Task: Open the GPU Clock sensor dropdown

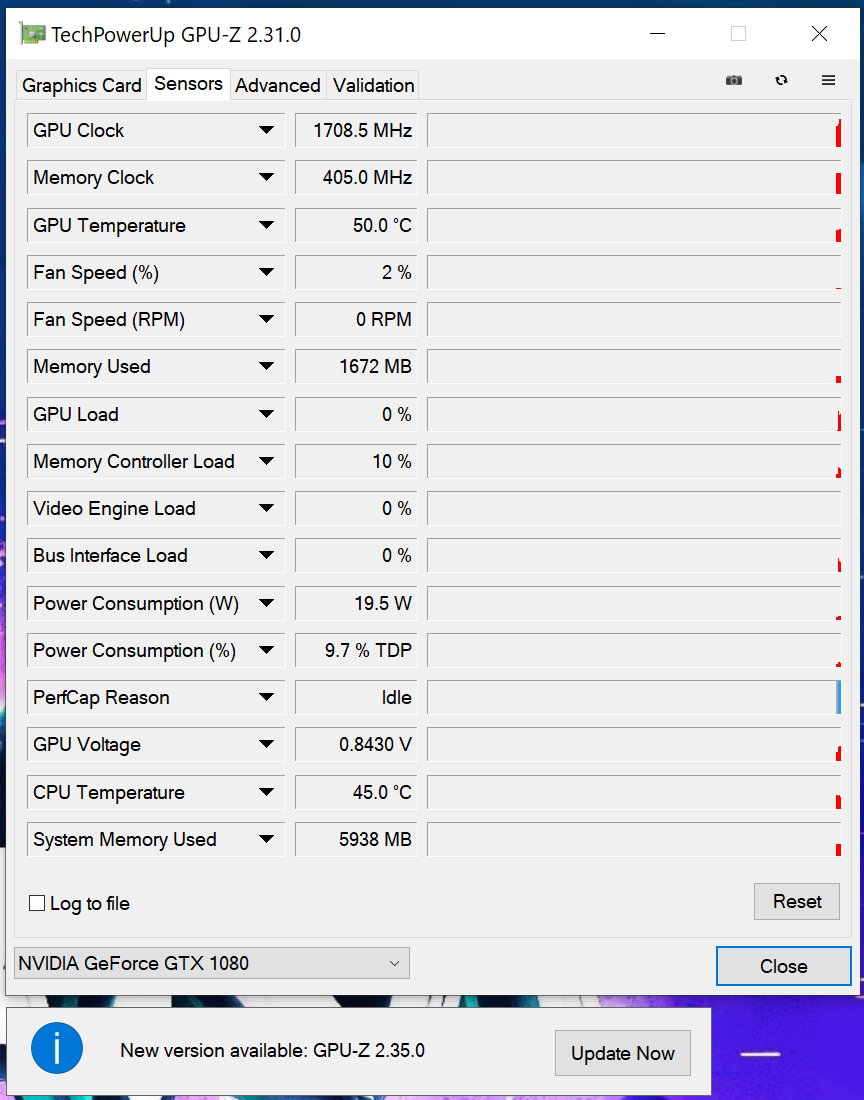Action: (x=266, y=130)
